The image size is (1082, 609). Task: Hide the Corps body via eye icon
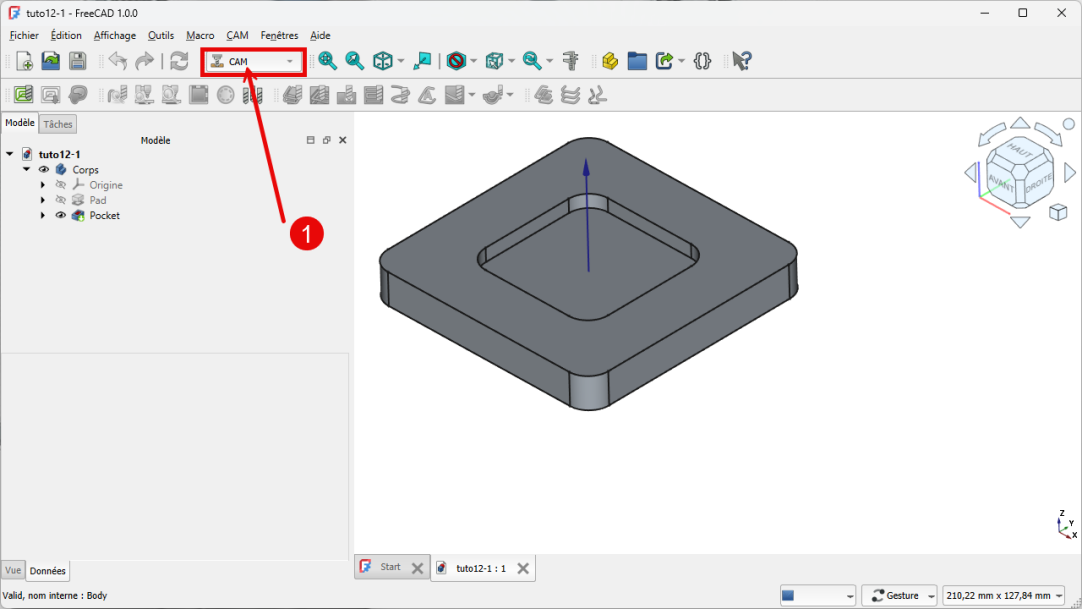(x=43, y=170)
